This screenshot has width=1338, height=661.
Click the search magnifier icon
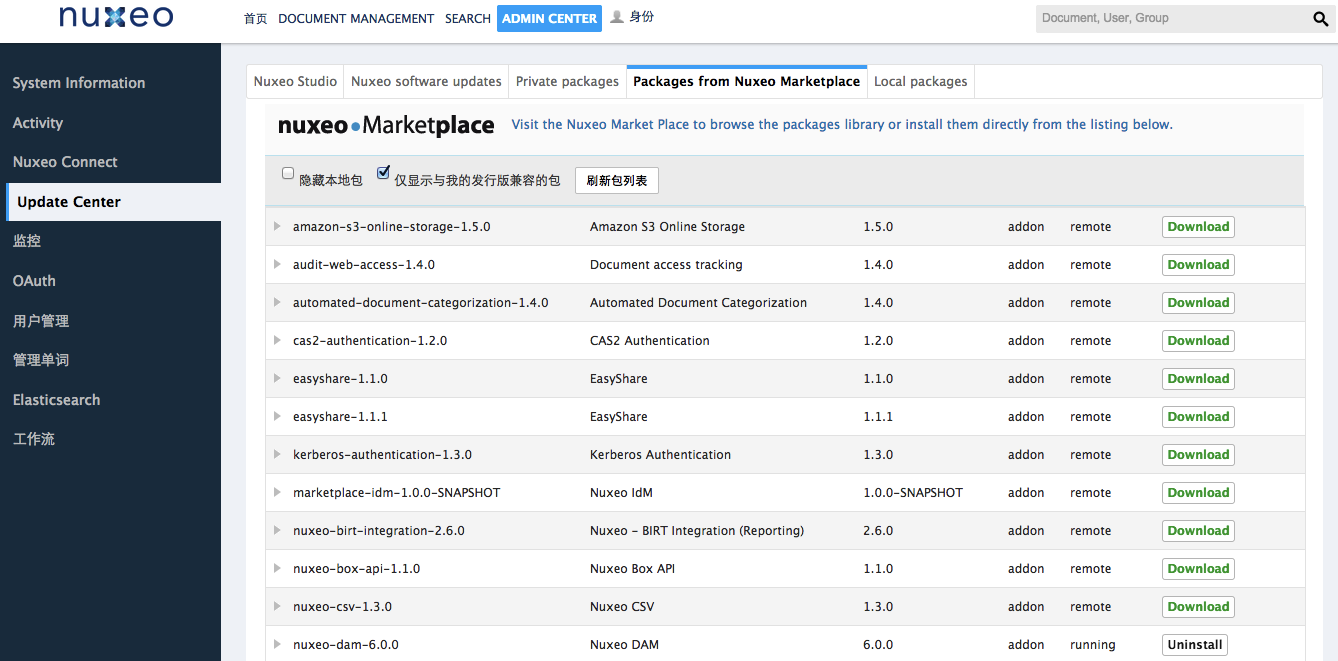point(1320,19)
